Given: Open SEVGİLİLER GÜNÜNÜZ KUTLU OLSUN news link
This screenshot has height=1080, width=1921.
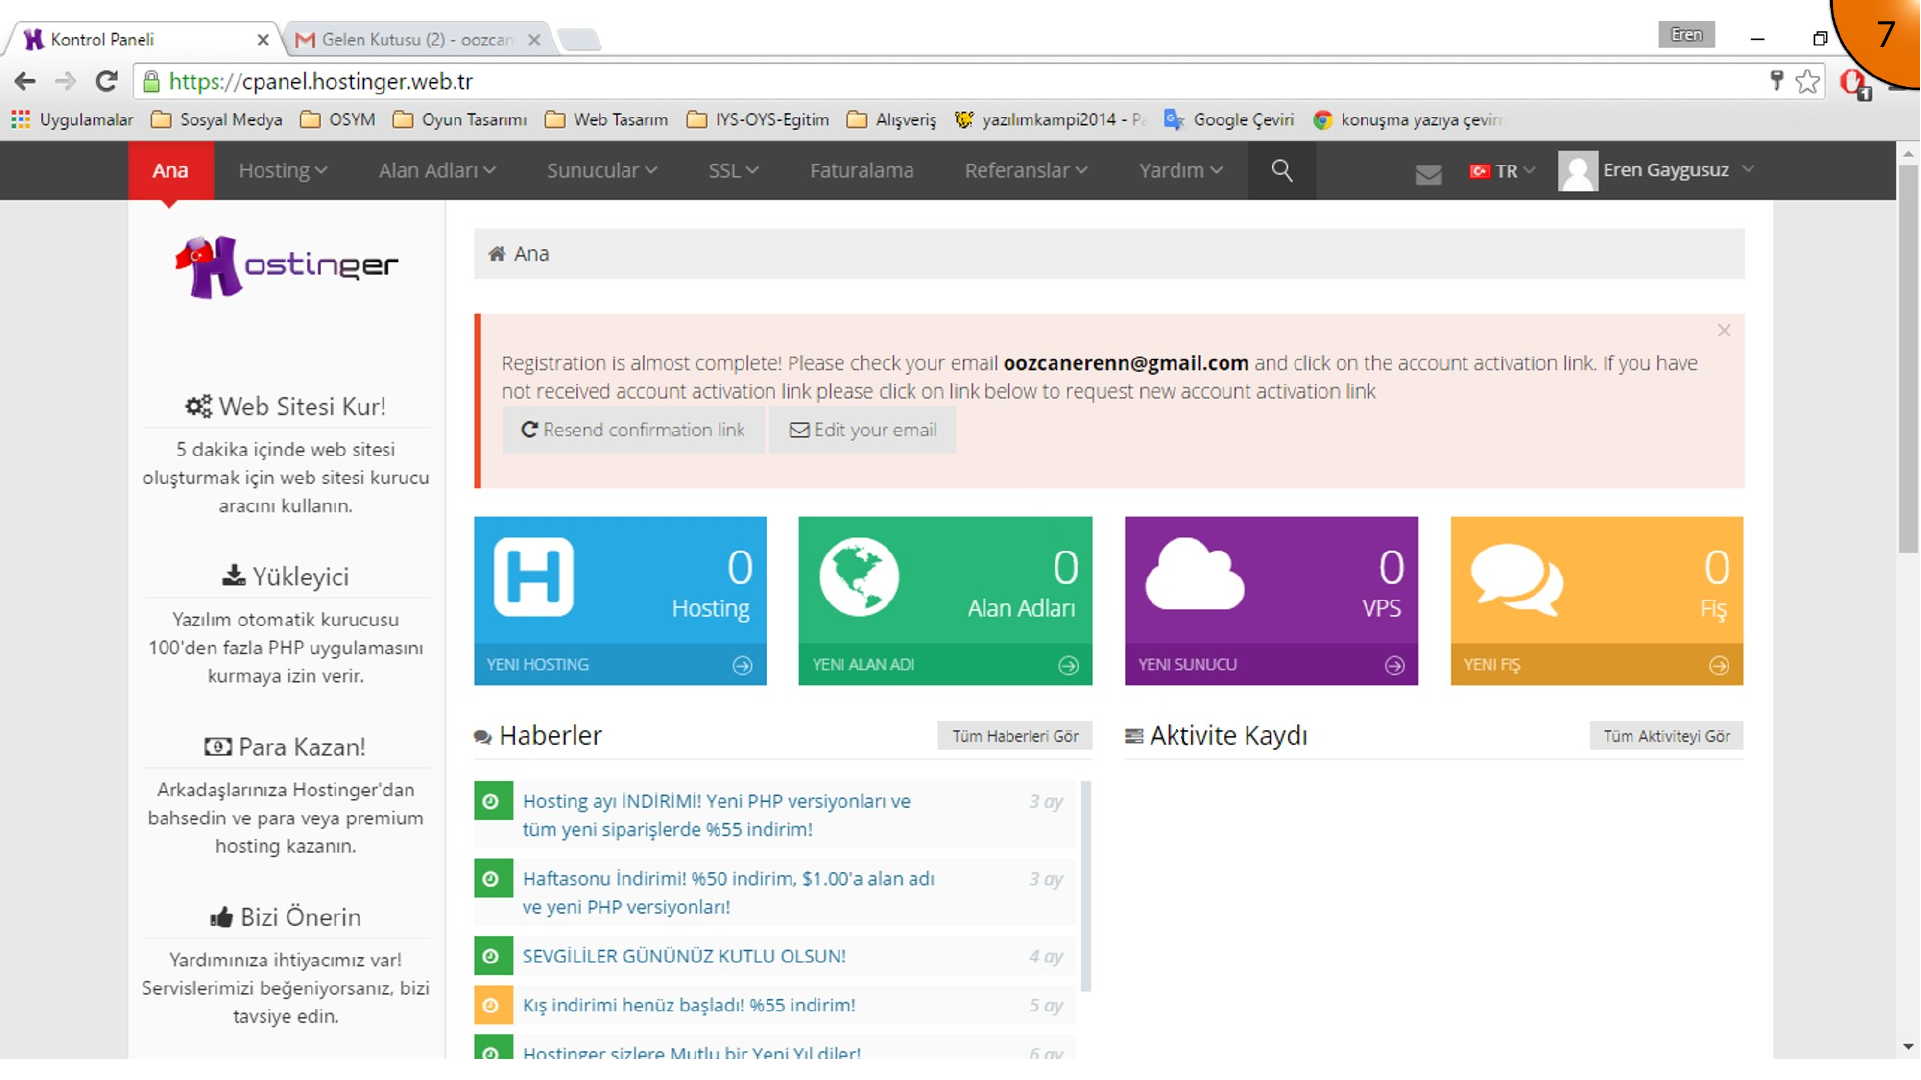Looking at the screenshot, I should coord(684,956).
